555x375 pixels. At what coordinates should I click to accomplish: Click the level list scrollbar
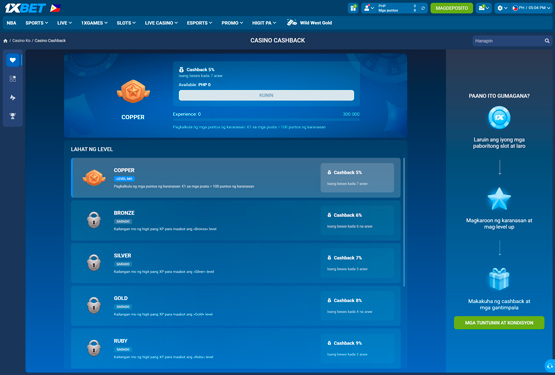(404, 222)
